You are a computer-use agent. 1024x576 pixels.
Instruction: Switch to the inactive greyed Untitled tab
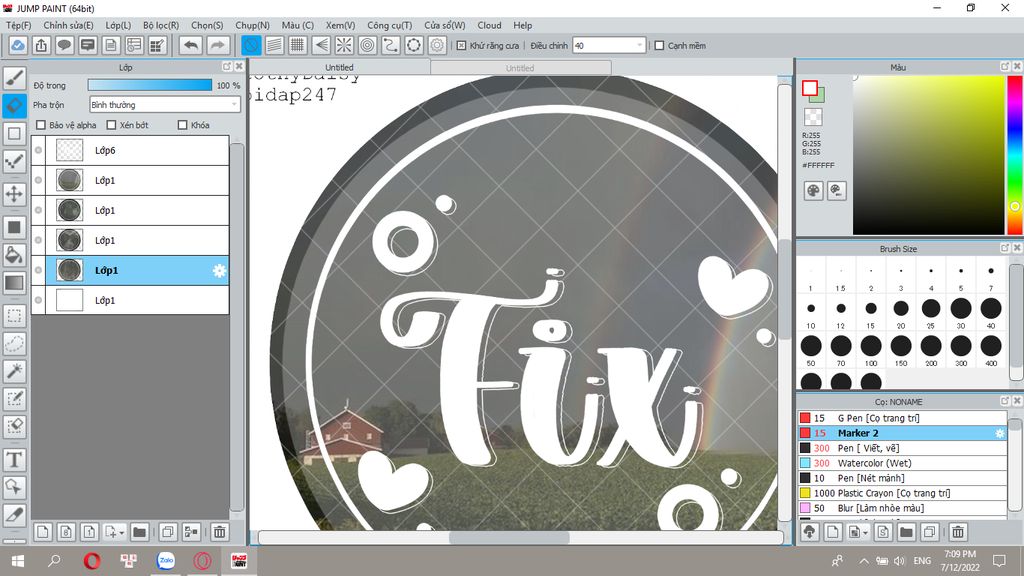[x=520, y=68]
